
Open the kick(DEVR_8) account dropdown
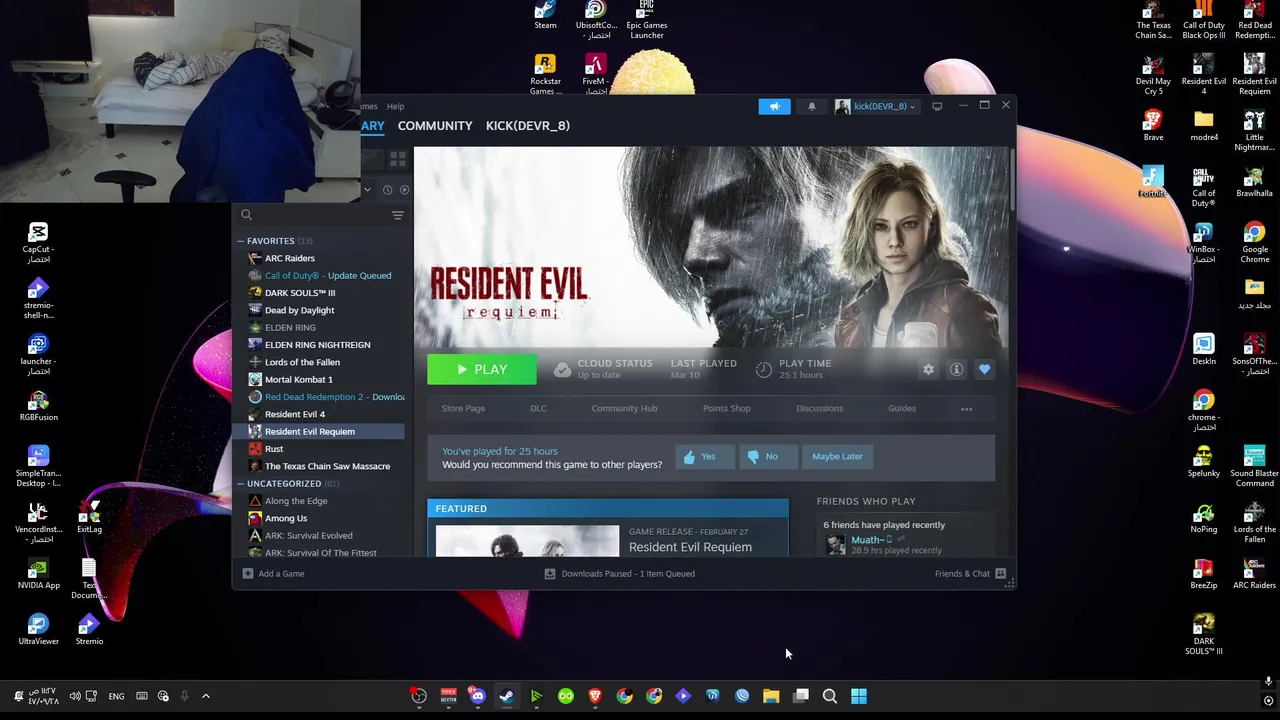pyautogui.click(x=876, y=106)
